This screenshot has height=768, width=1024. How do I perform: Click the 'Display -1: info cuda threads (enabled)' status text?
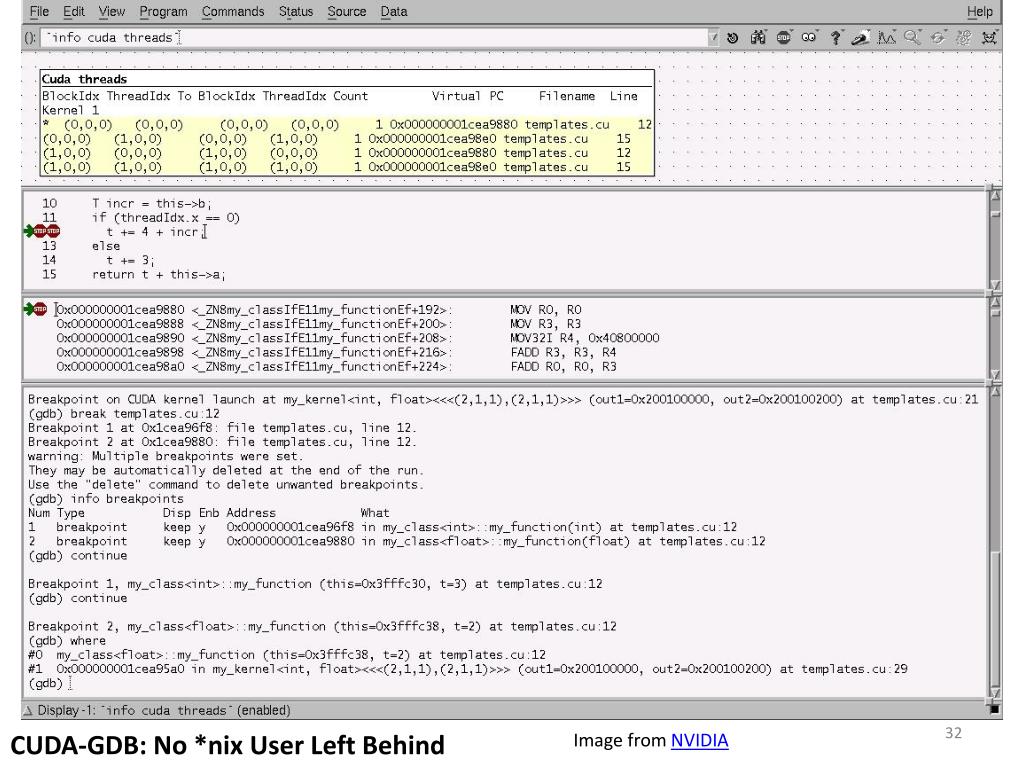click(x=164, y=711)
